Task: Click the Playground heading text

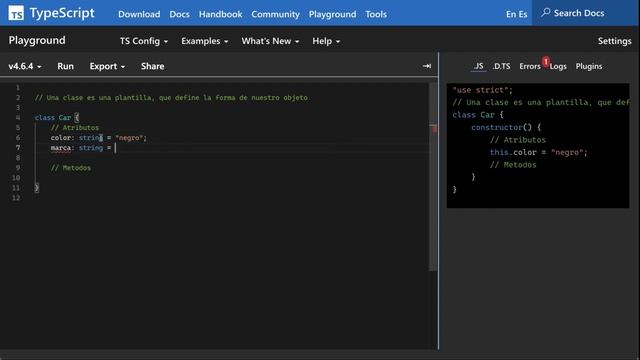Action: coord(37,40)
